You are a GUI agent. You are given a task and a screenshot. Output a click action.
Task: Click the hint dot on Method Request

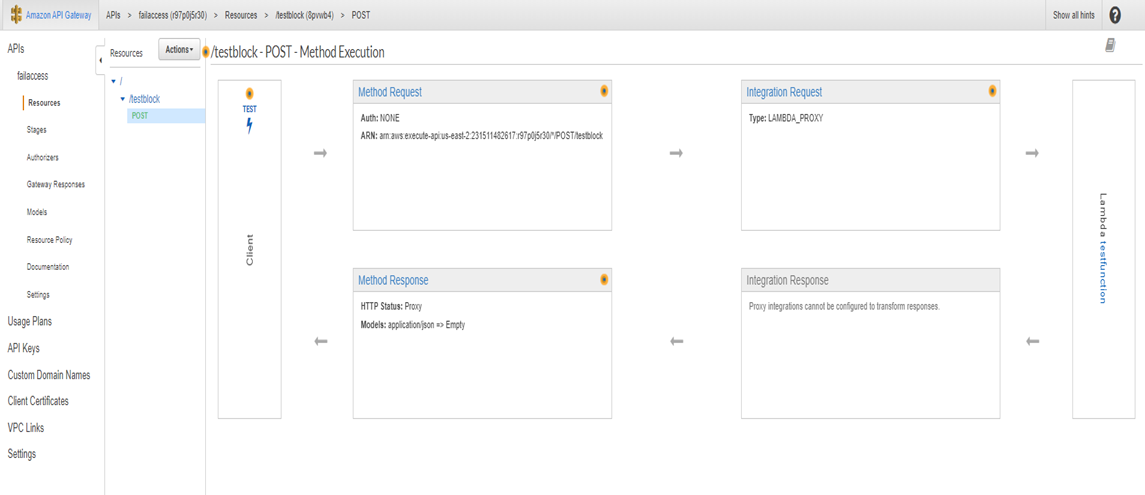click(x=604, y=91)
